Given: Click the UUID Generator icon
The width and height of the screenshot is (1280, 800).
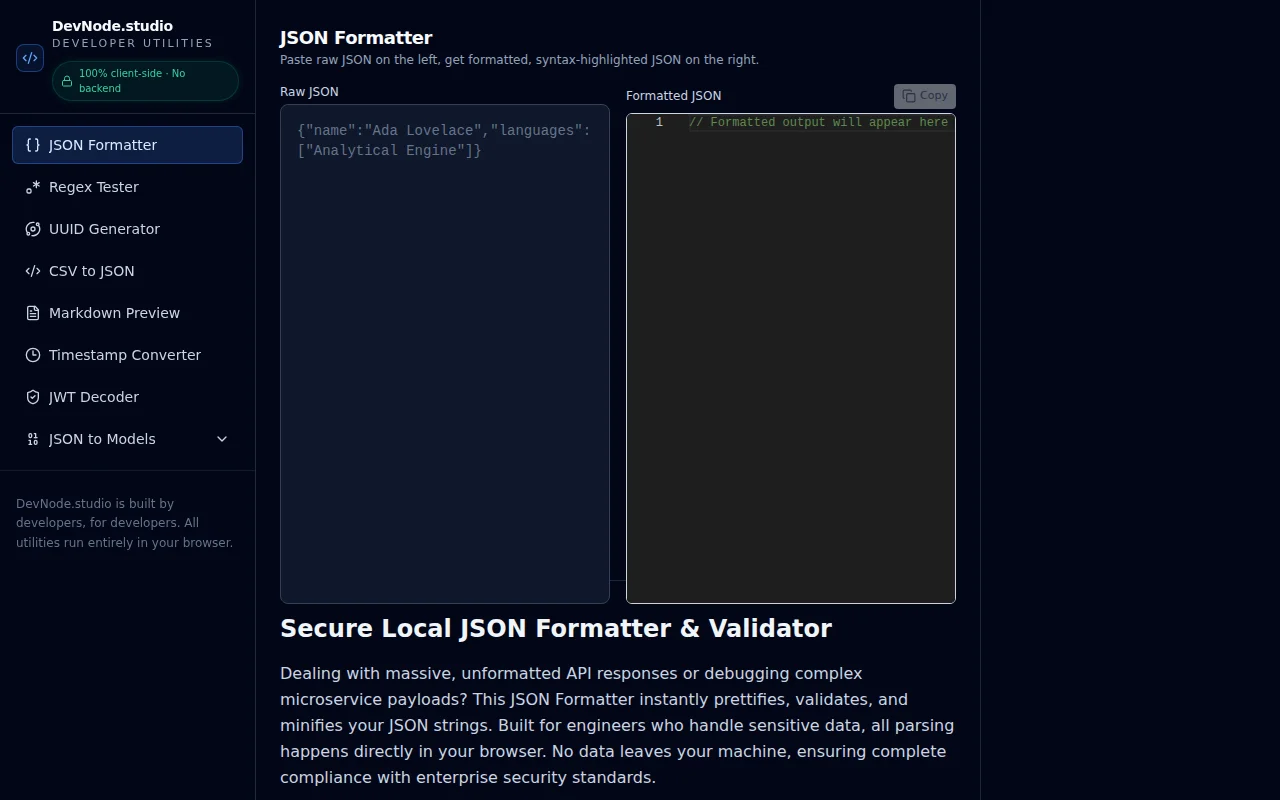Looking at the screenshot, I should pyautogui.click(x=33, y=229).
